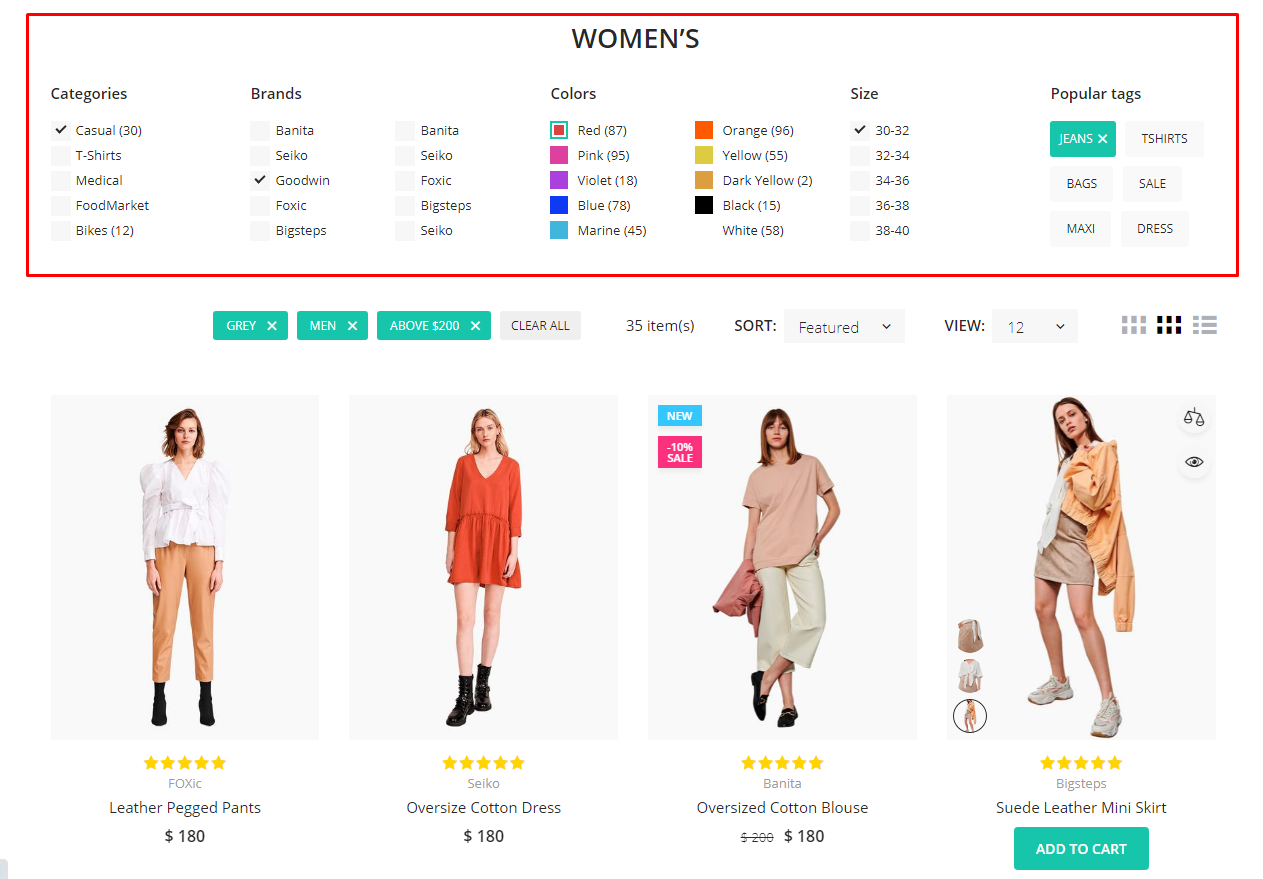Switch to two-column grid view icon
Screen dimensions: 1263x879
click(x=1133, y=325)
